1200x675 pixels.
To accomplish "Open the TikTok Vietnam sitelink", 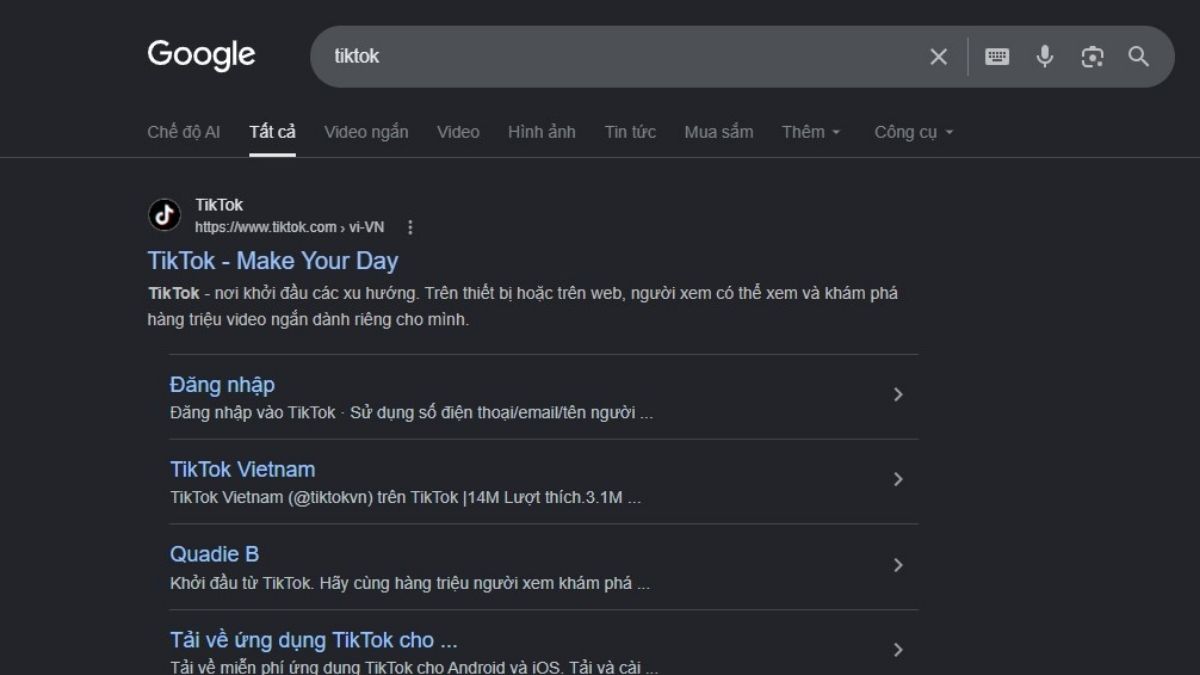I will (242, 470).
